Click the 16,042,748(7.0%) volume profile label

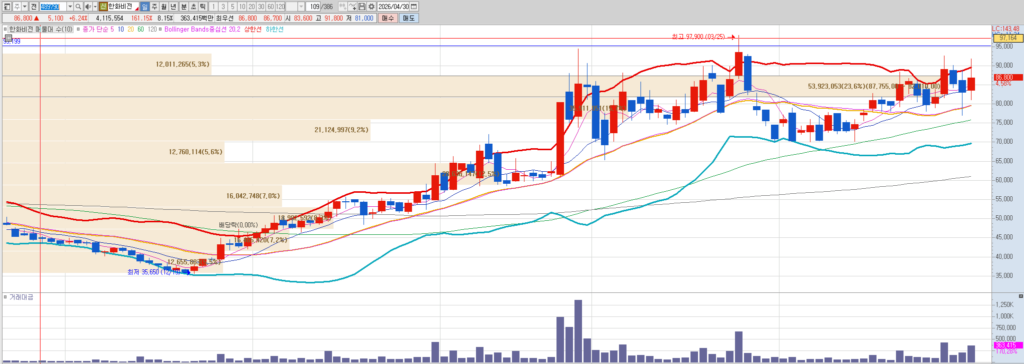(253, 195)
